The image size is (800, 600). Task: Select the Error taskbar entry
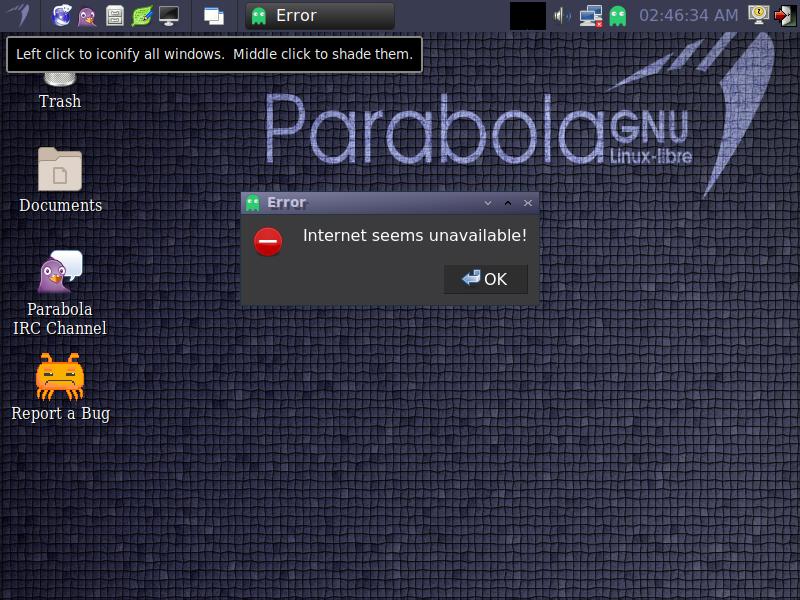320,16
